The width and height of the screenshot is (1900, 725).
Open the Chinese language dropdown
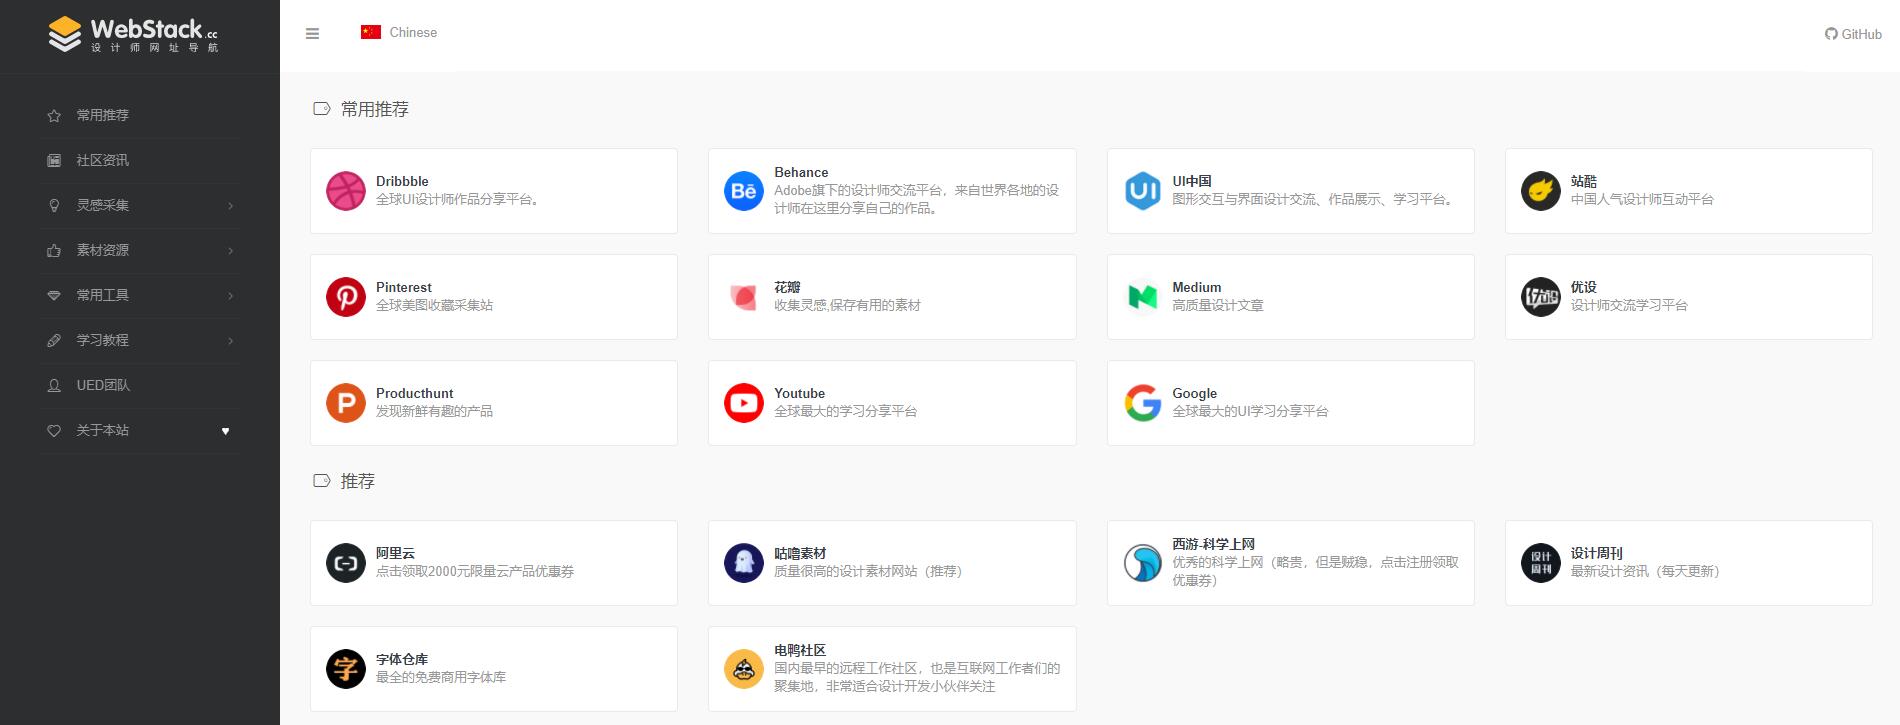coord(399,32)
